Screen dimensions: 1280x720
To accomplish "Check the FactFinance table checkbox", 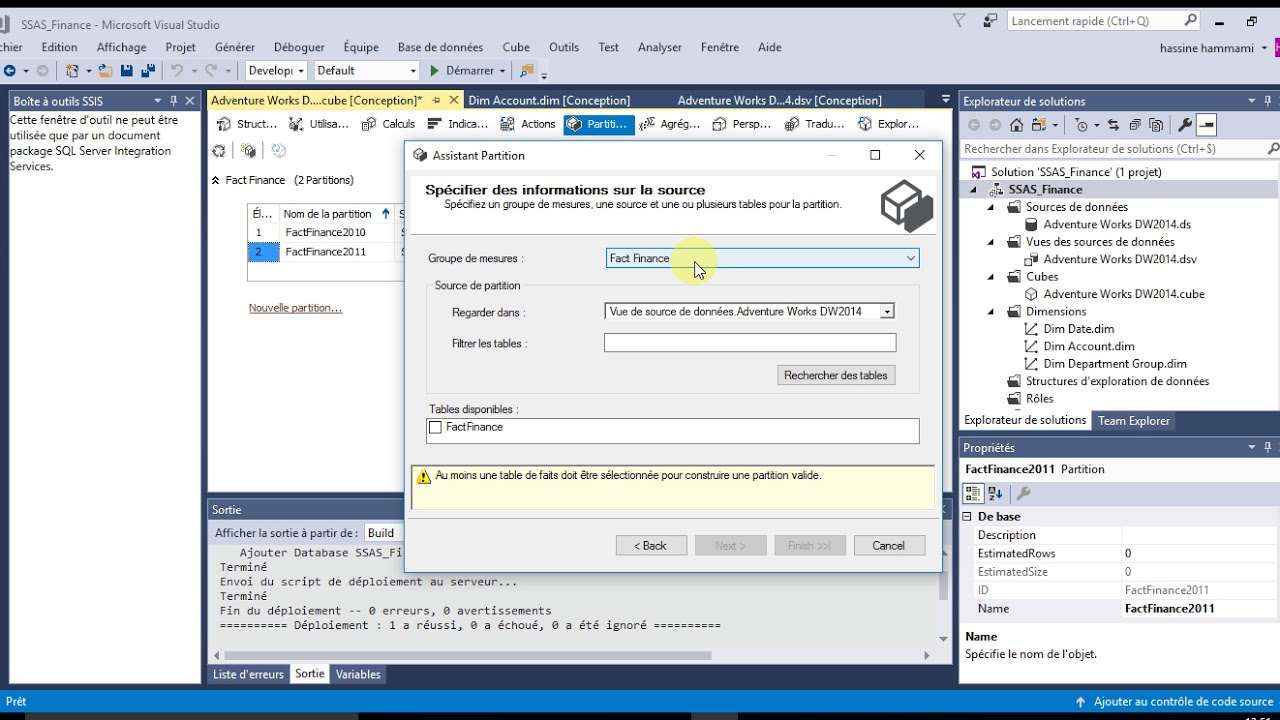I will 435,427.
